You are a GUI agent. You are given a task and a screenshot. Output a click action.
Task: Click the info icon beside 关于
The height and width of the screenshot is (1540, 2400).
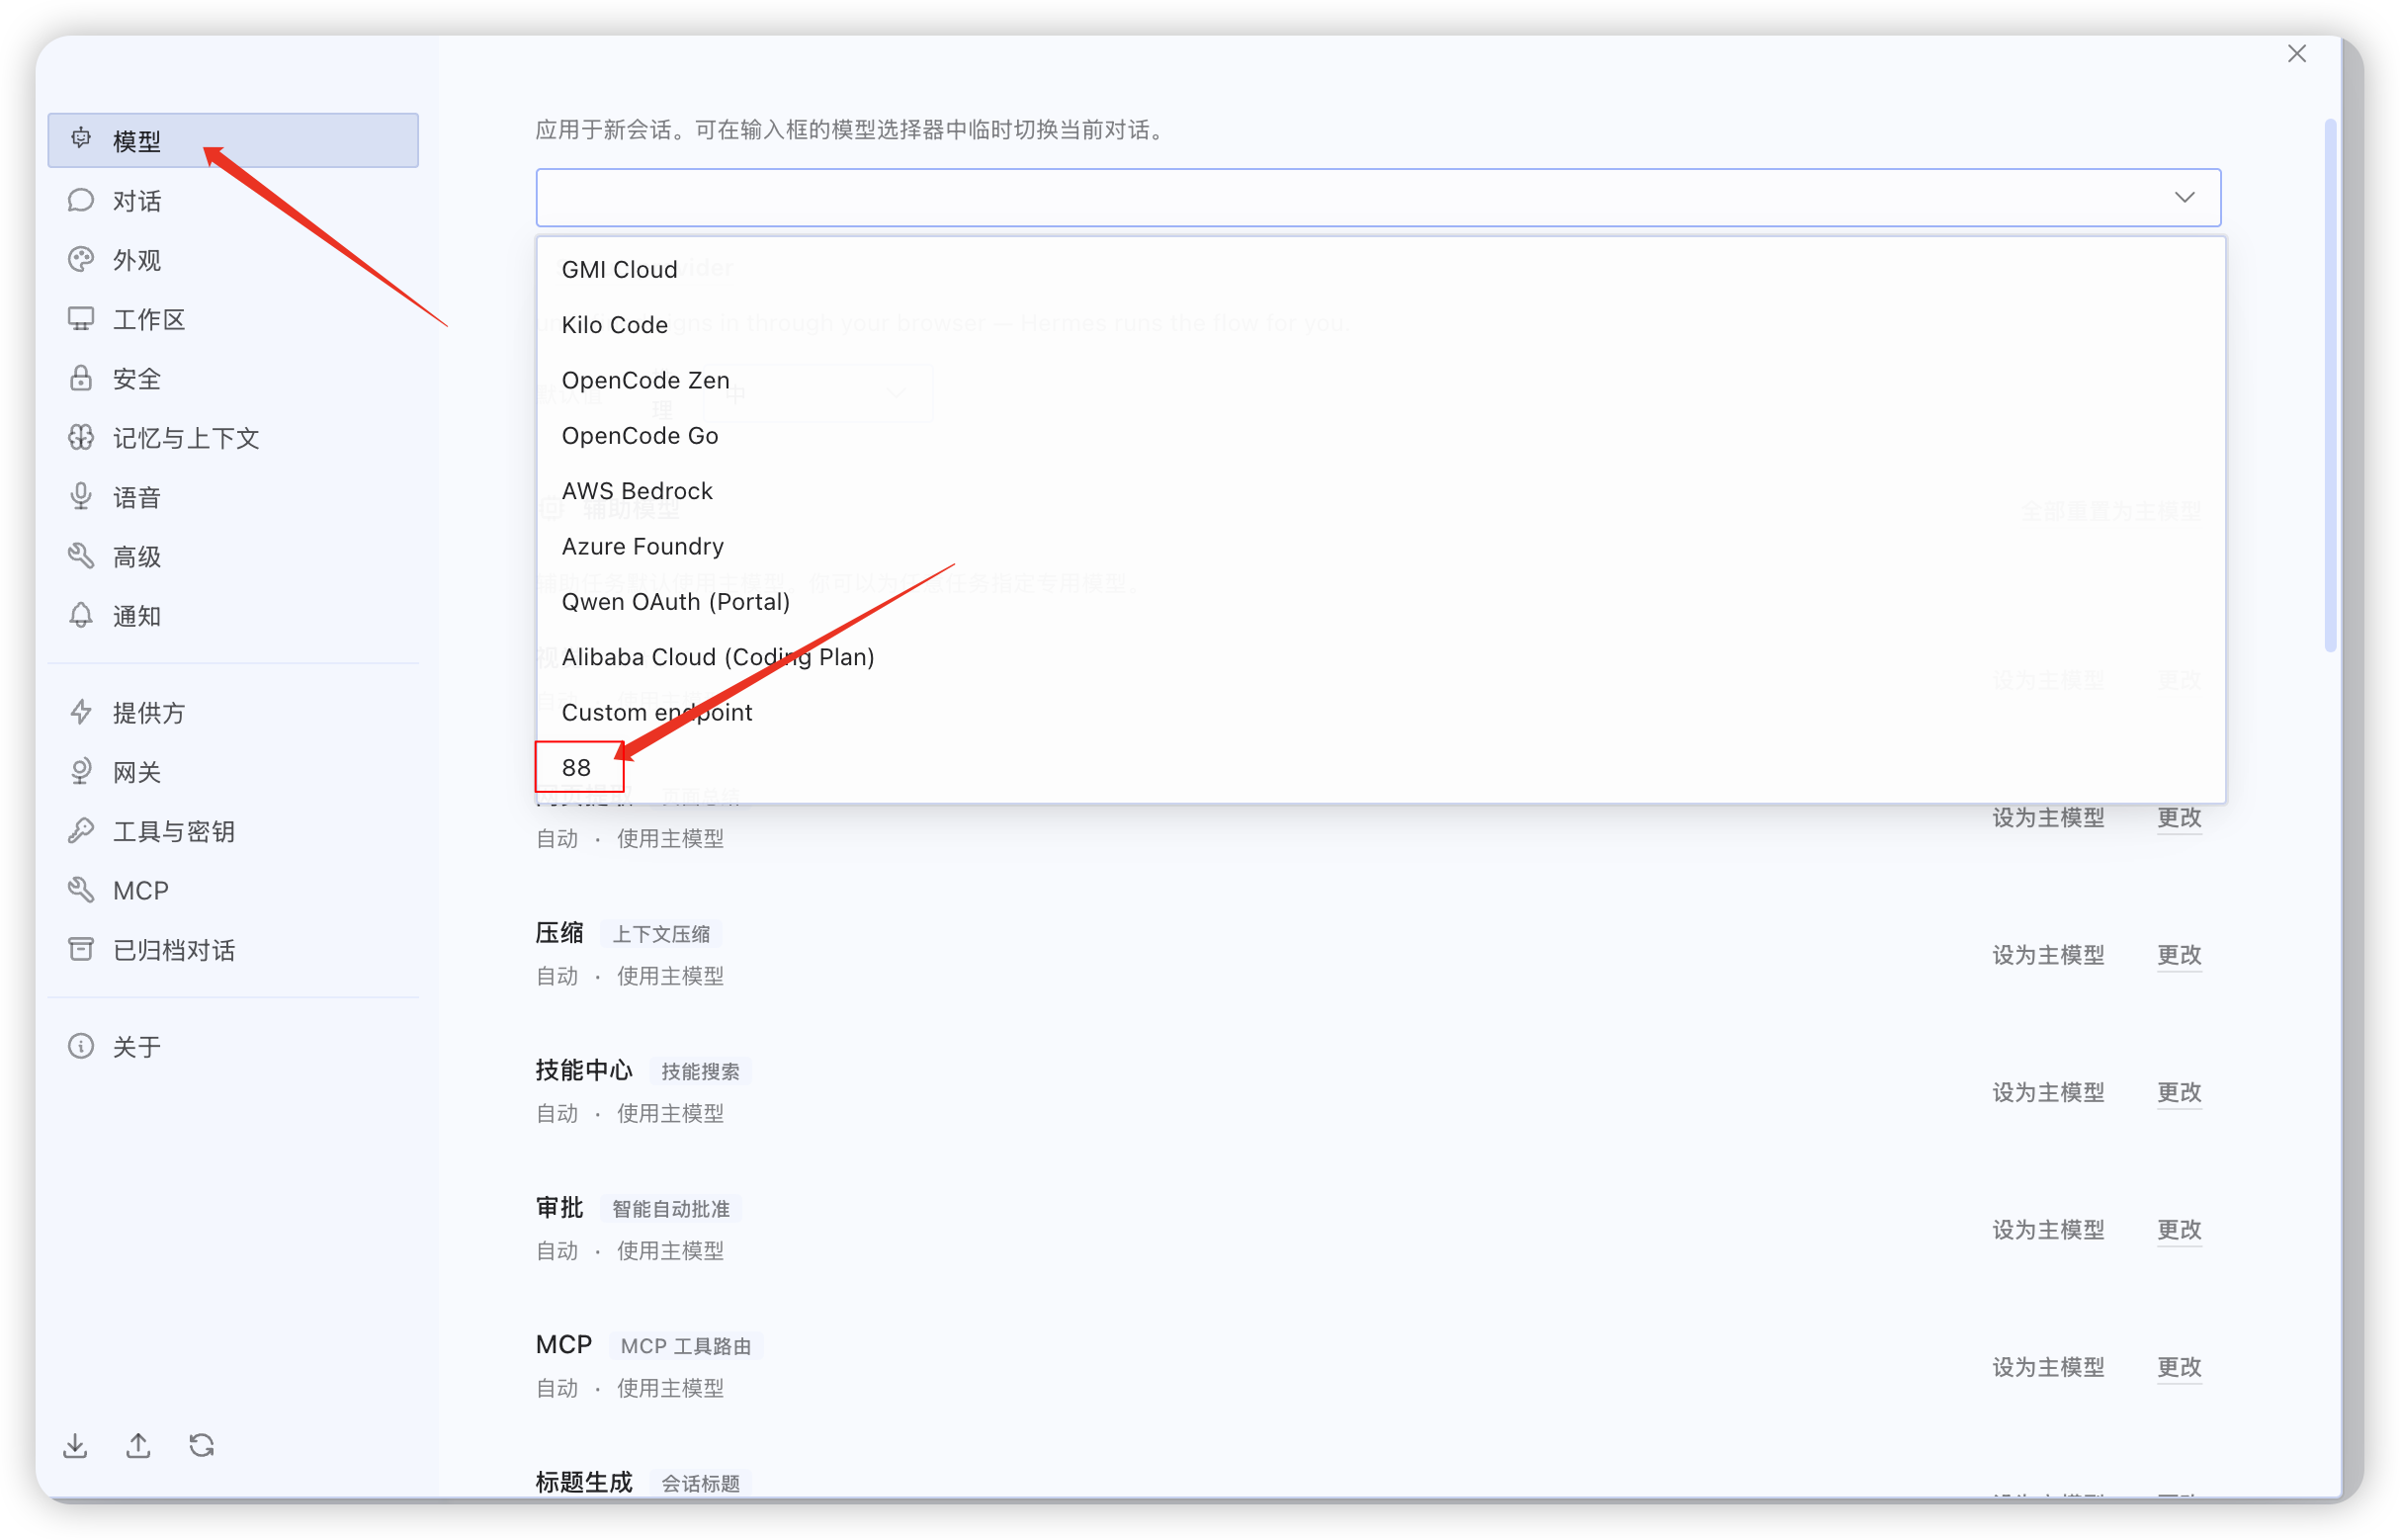pyautogui.click(x=81, y=1047)
